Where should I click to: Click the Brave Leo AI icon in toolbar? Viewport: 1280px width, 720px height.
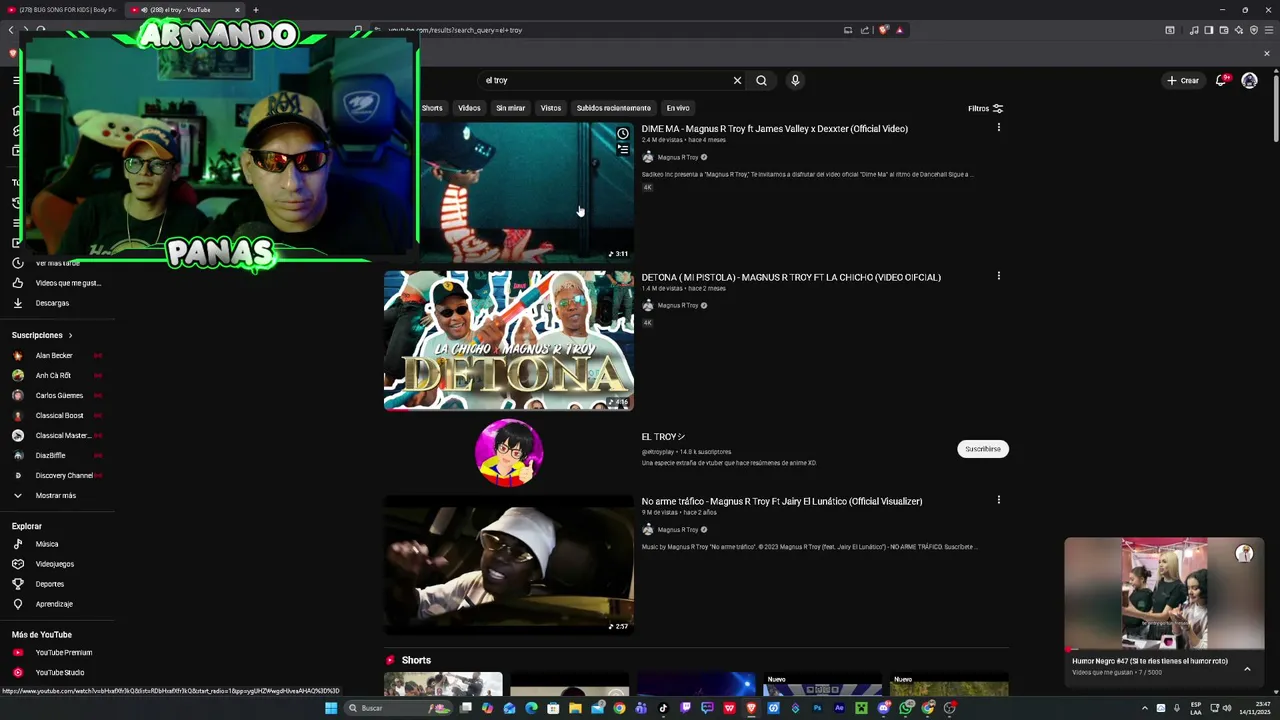[x=1239, y=30]
